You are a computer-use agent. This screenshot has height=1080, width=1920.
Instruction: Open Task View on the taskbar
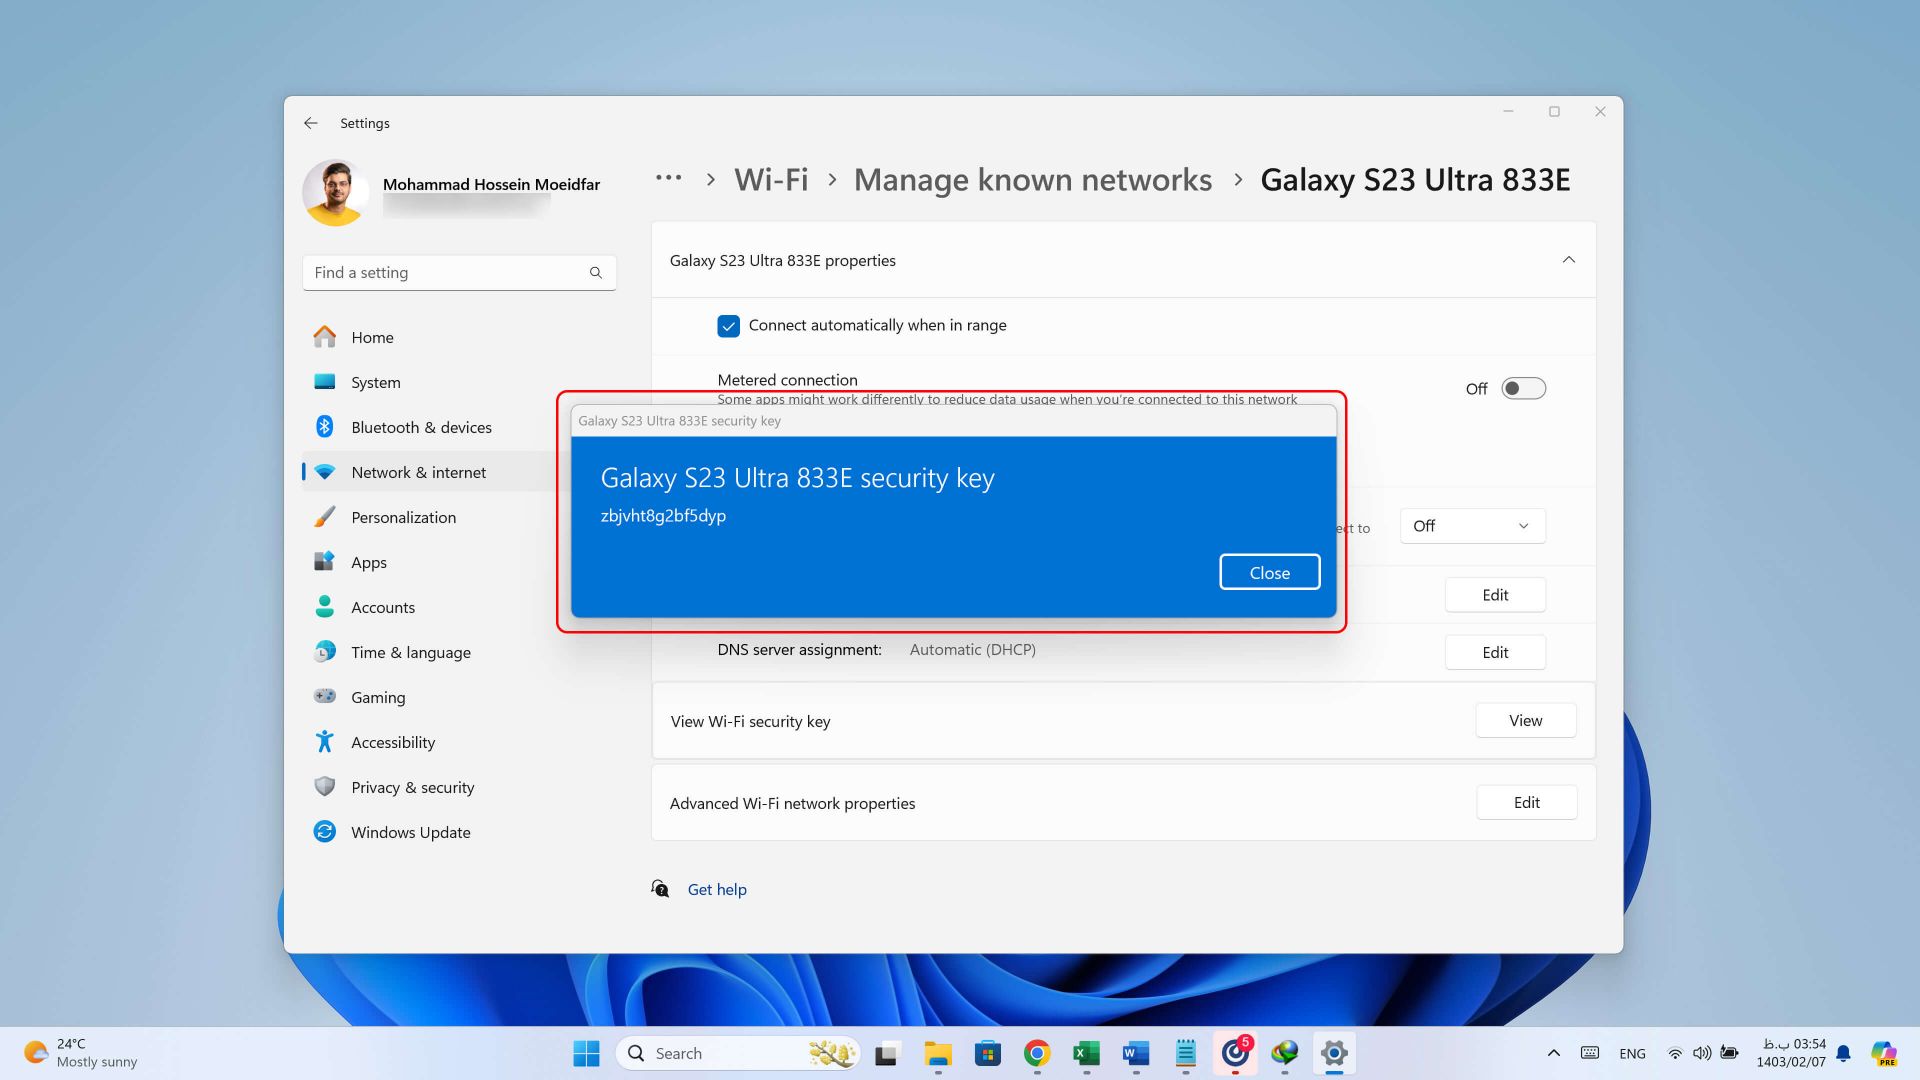(887, 1053)
